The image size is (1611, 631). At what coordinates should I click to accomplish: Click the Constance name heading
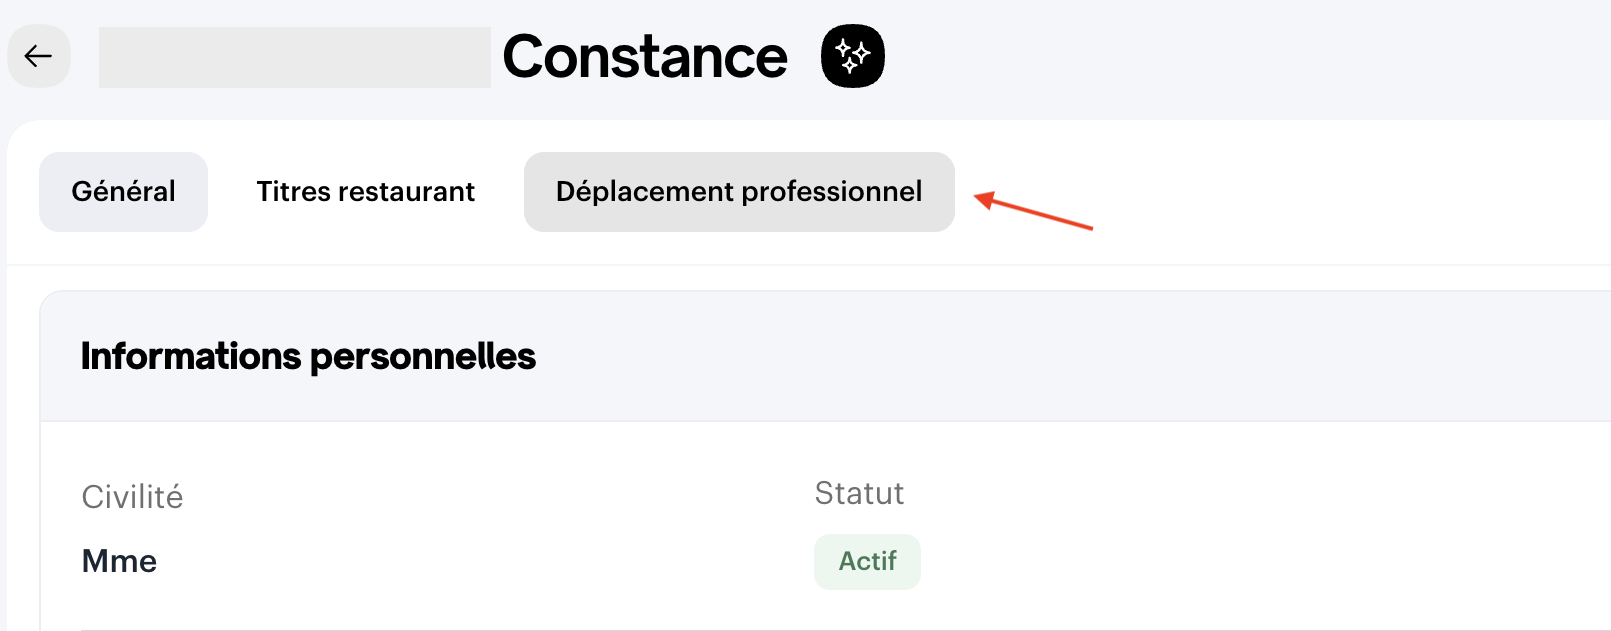pyautogui.click(x=645, y=57)
